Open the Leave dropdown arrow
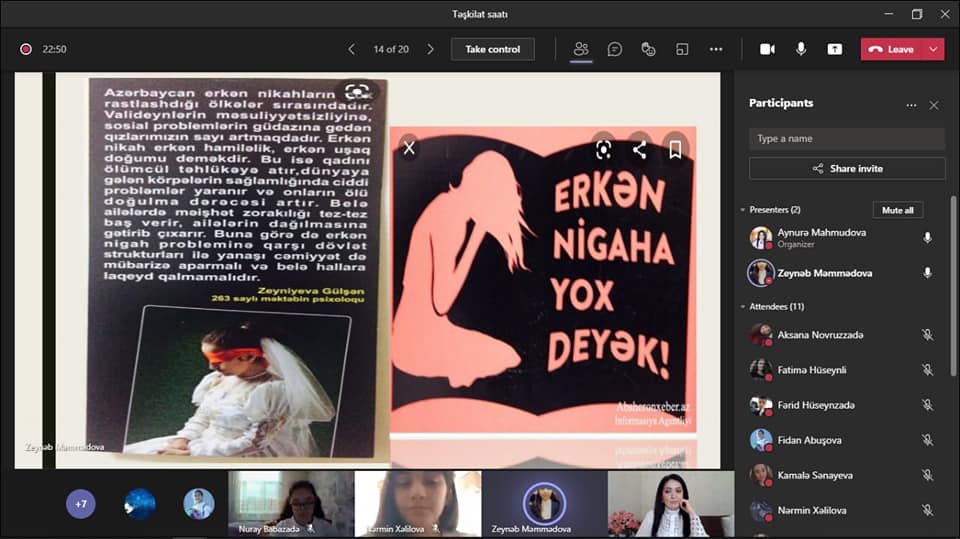The height and width of the screenshot is (539, 960). click(x=933, y=49)
